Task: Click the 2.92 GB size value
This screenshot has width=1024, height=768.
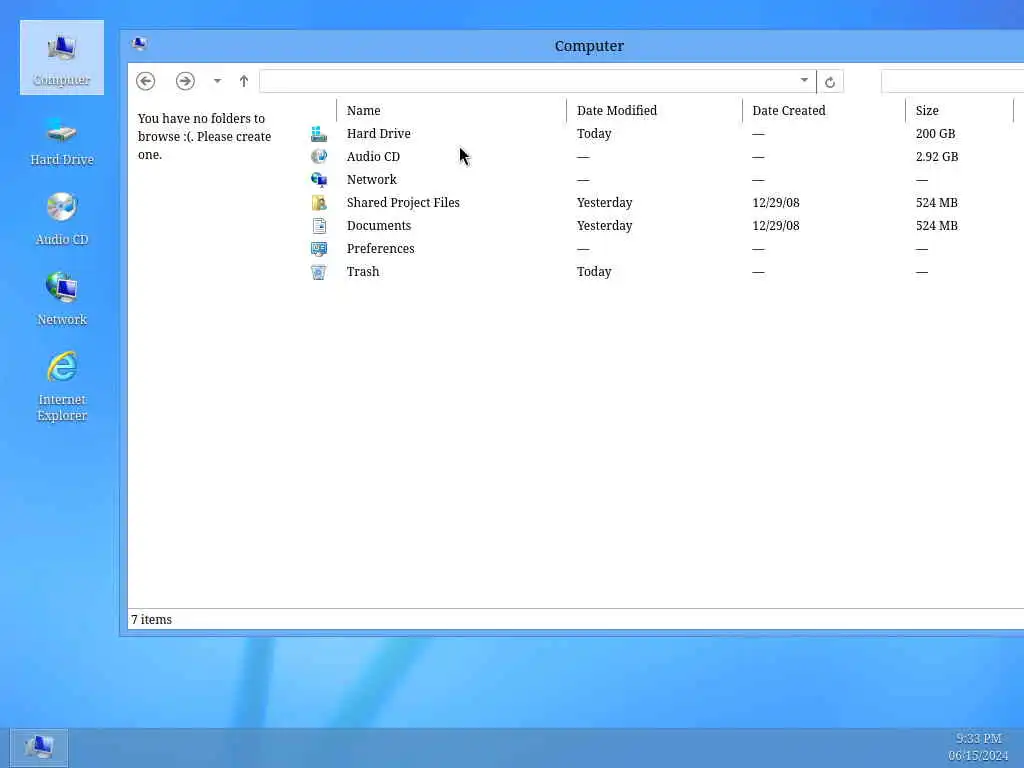Action: pyautogui.click(x=936, y=157)
